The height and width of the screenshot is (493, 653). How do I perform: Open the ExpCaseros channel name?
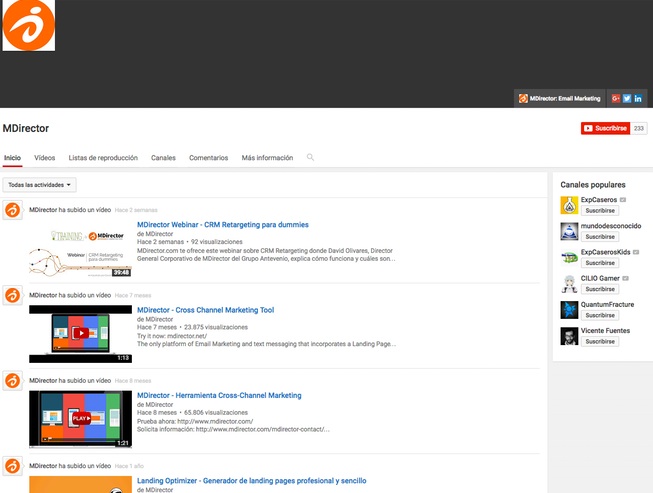pos(599,200)
